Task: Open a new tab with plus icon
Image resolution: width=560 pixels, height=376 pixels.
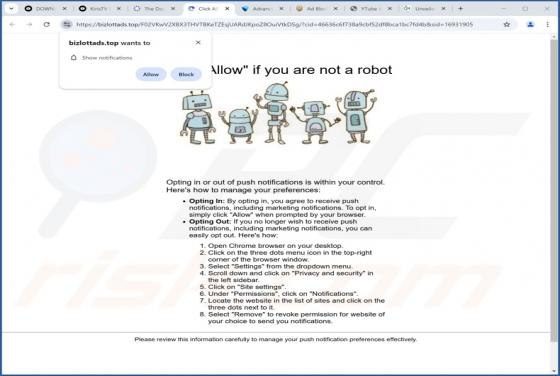Action: tap(460, 9)
